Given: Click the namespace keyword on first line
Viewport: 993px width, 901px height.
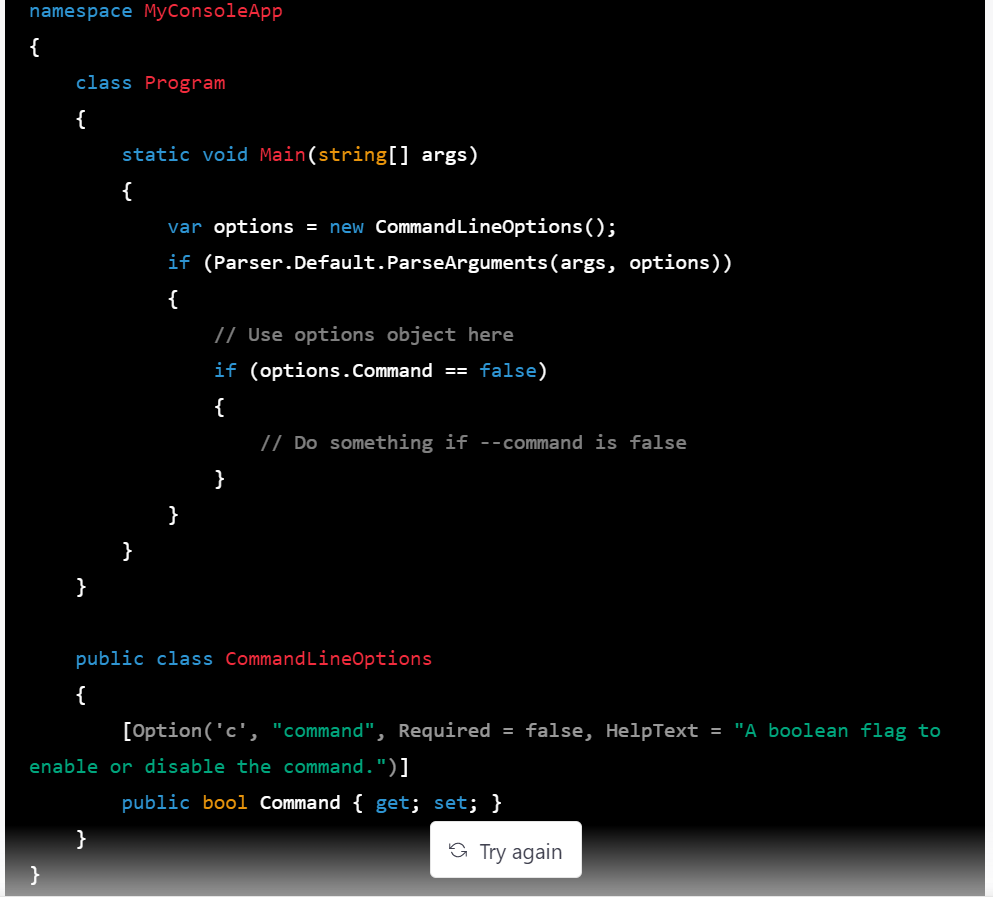Looking at the screenshot, I should point(81,12).
